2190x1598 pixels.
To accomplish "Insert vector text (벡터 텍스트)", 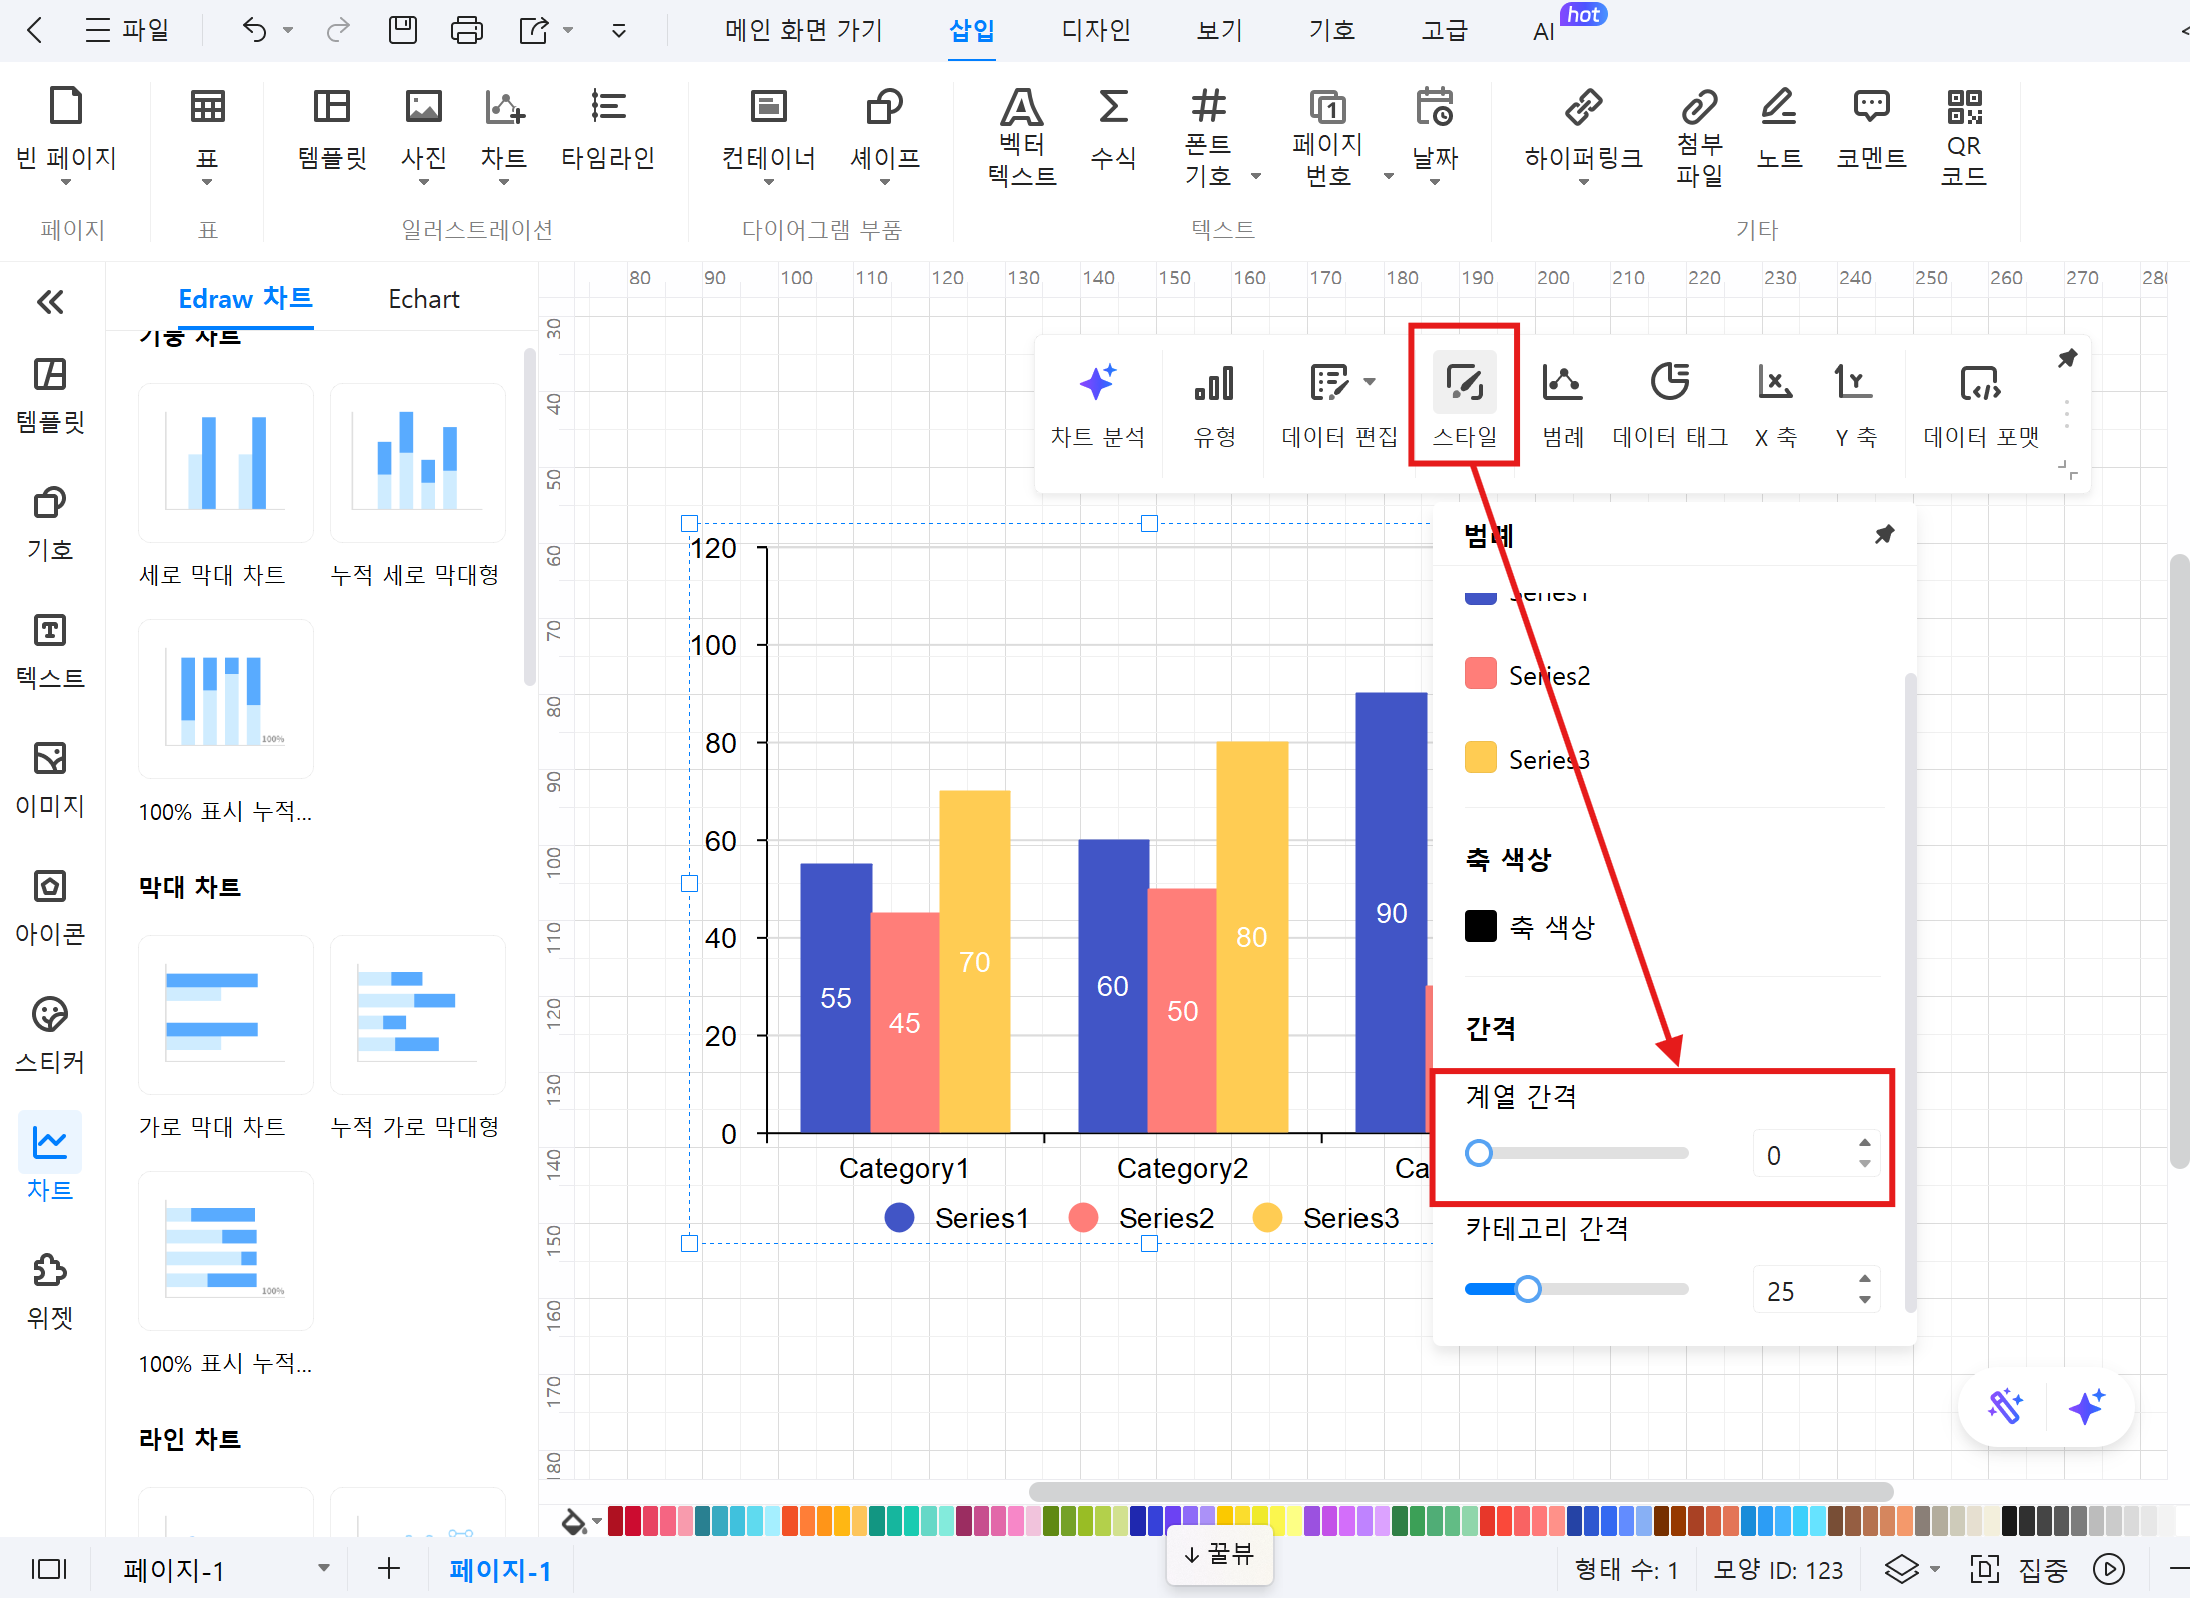I will [x=1021, y=137].
